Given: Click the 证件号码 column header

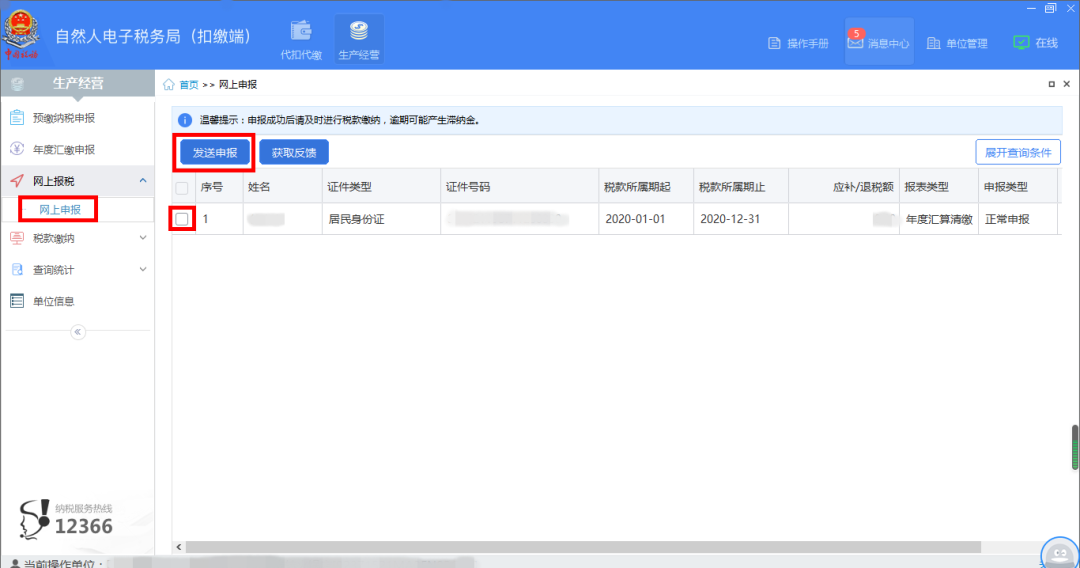Looking at the screenshot, I should [519, 187].
